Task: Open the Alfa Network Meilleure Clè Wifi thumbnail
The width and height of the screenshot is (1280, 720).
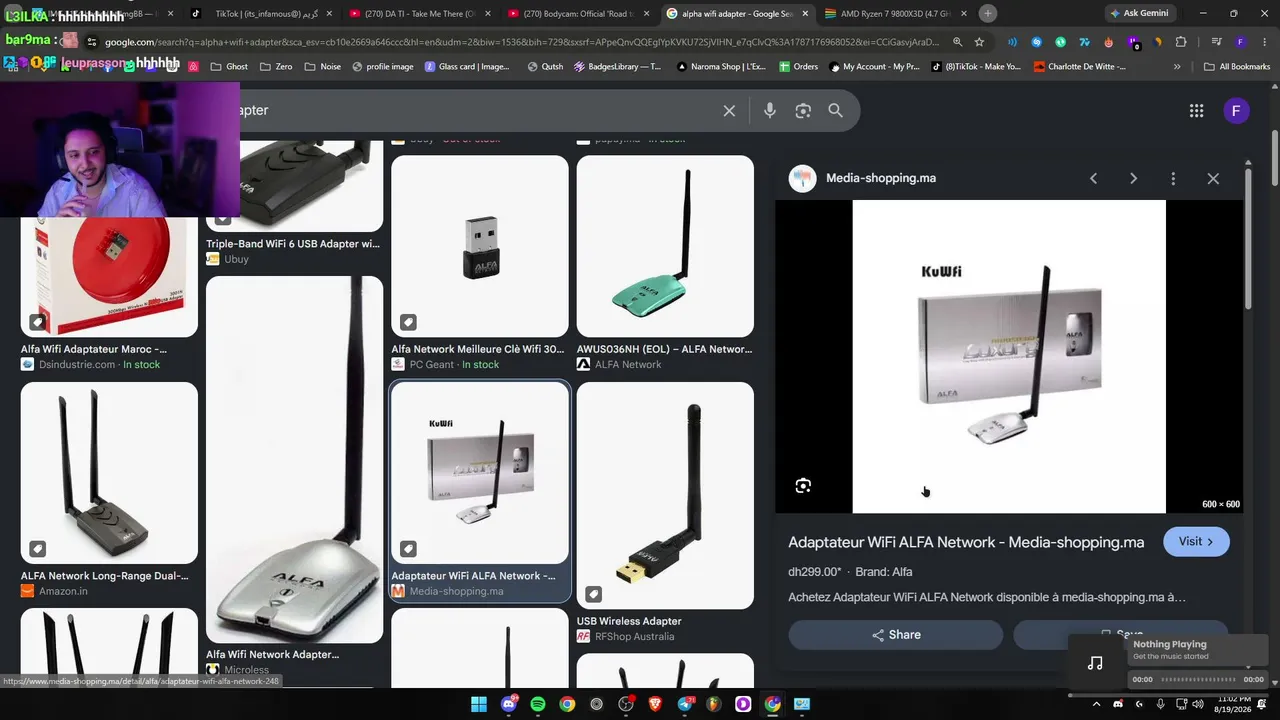Action: coord(480,246)
